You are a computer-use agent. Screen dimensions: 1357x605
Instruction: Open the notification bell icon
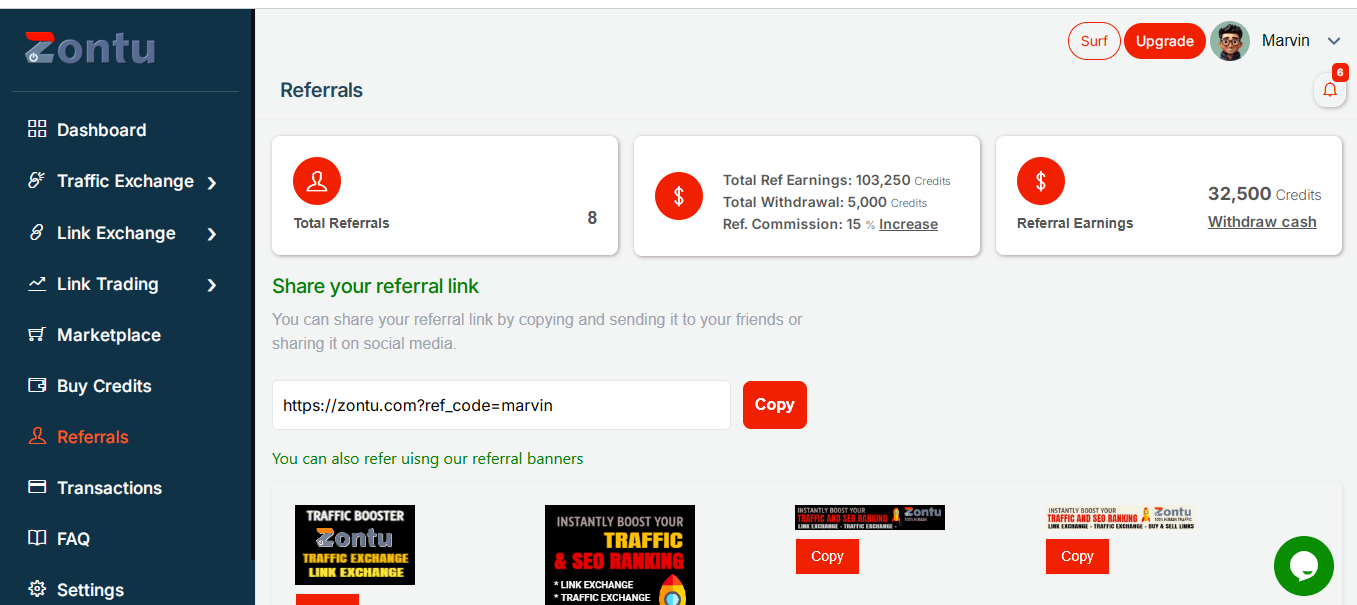pos(1330,90)
